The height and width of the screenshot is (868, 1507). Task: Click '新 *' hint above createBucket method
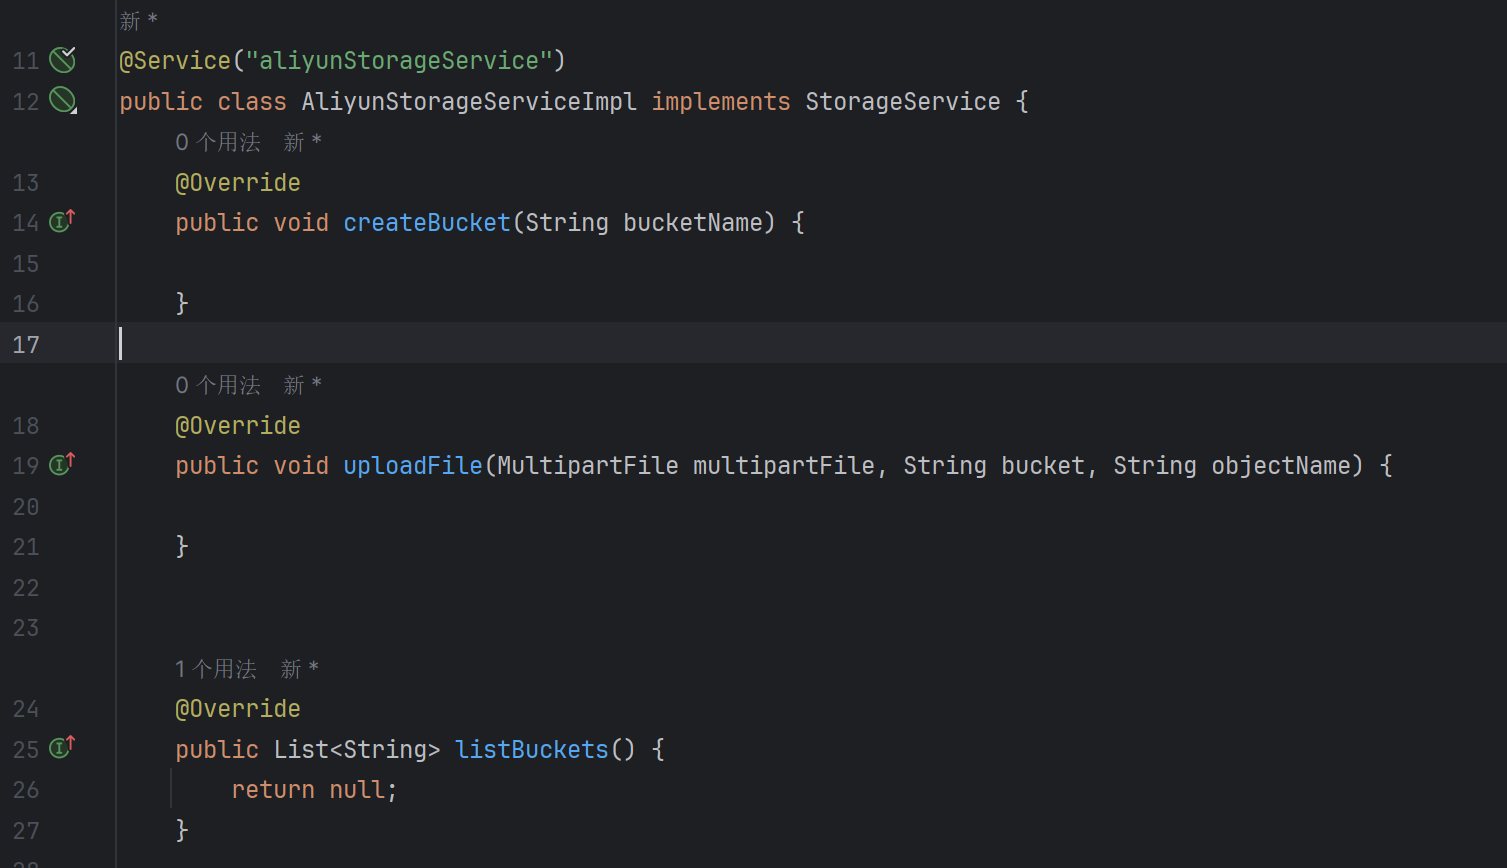coord(302,142)
